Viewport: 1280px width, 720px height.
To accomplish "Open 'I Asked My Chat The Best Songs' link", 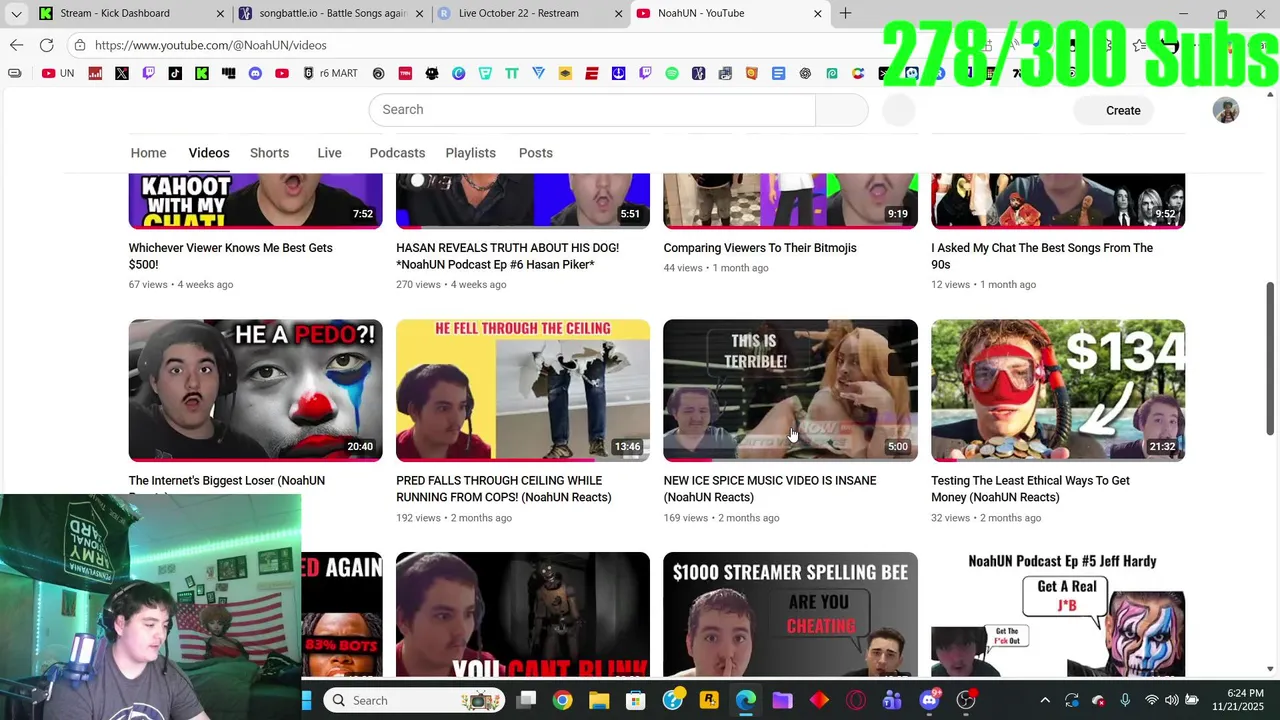I will click(x=1042, y=256).
